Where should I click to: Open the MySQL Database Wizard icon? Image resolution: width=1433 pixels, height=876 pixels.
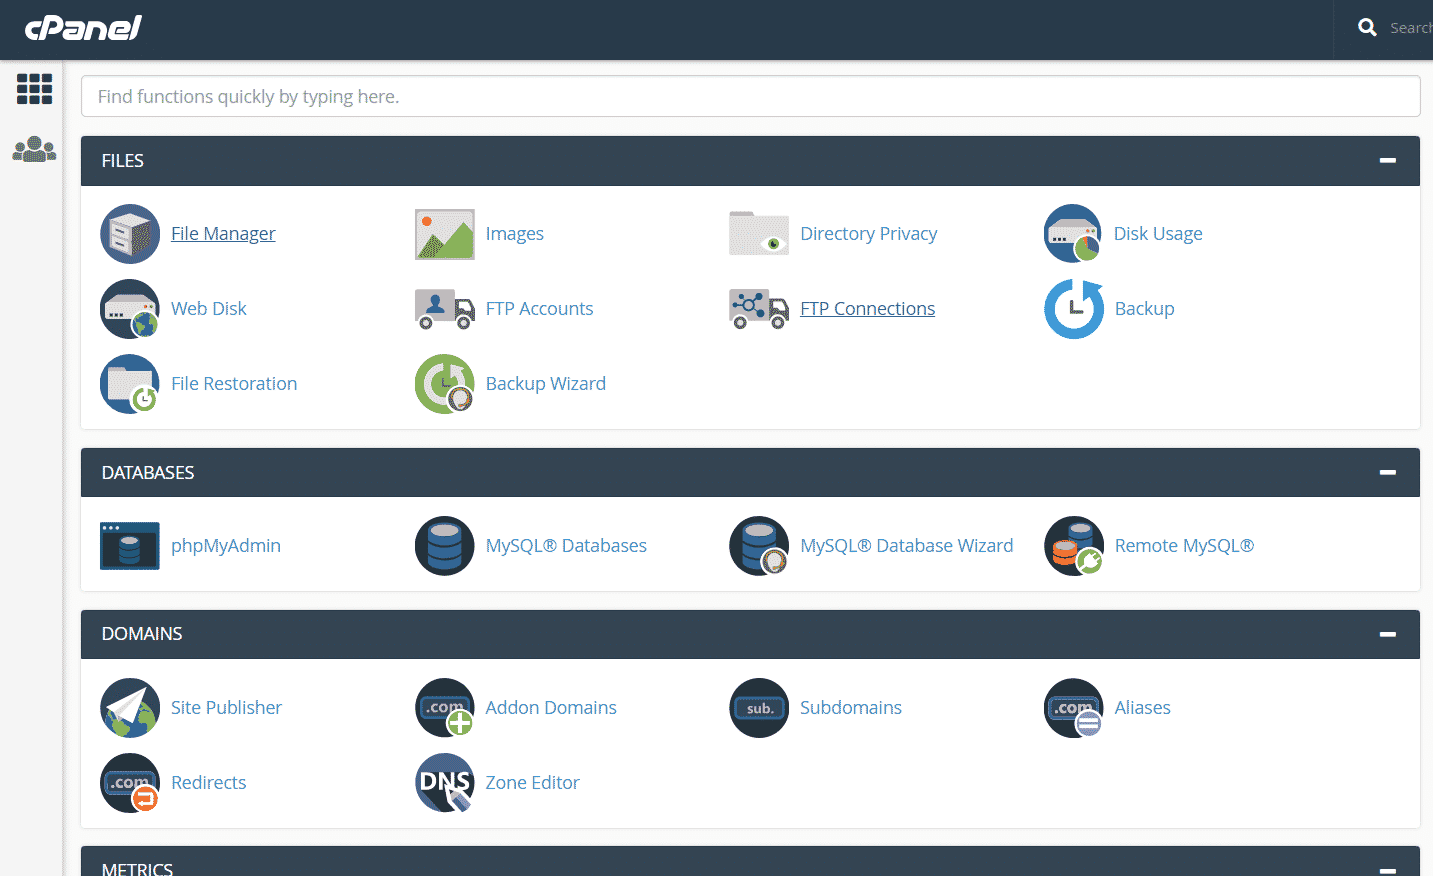pos(759,546)
